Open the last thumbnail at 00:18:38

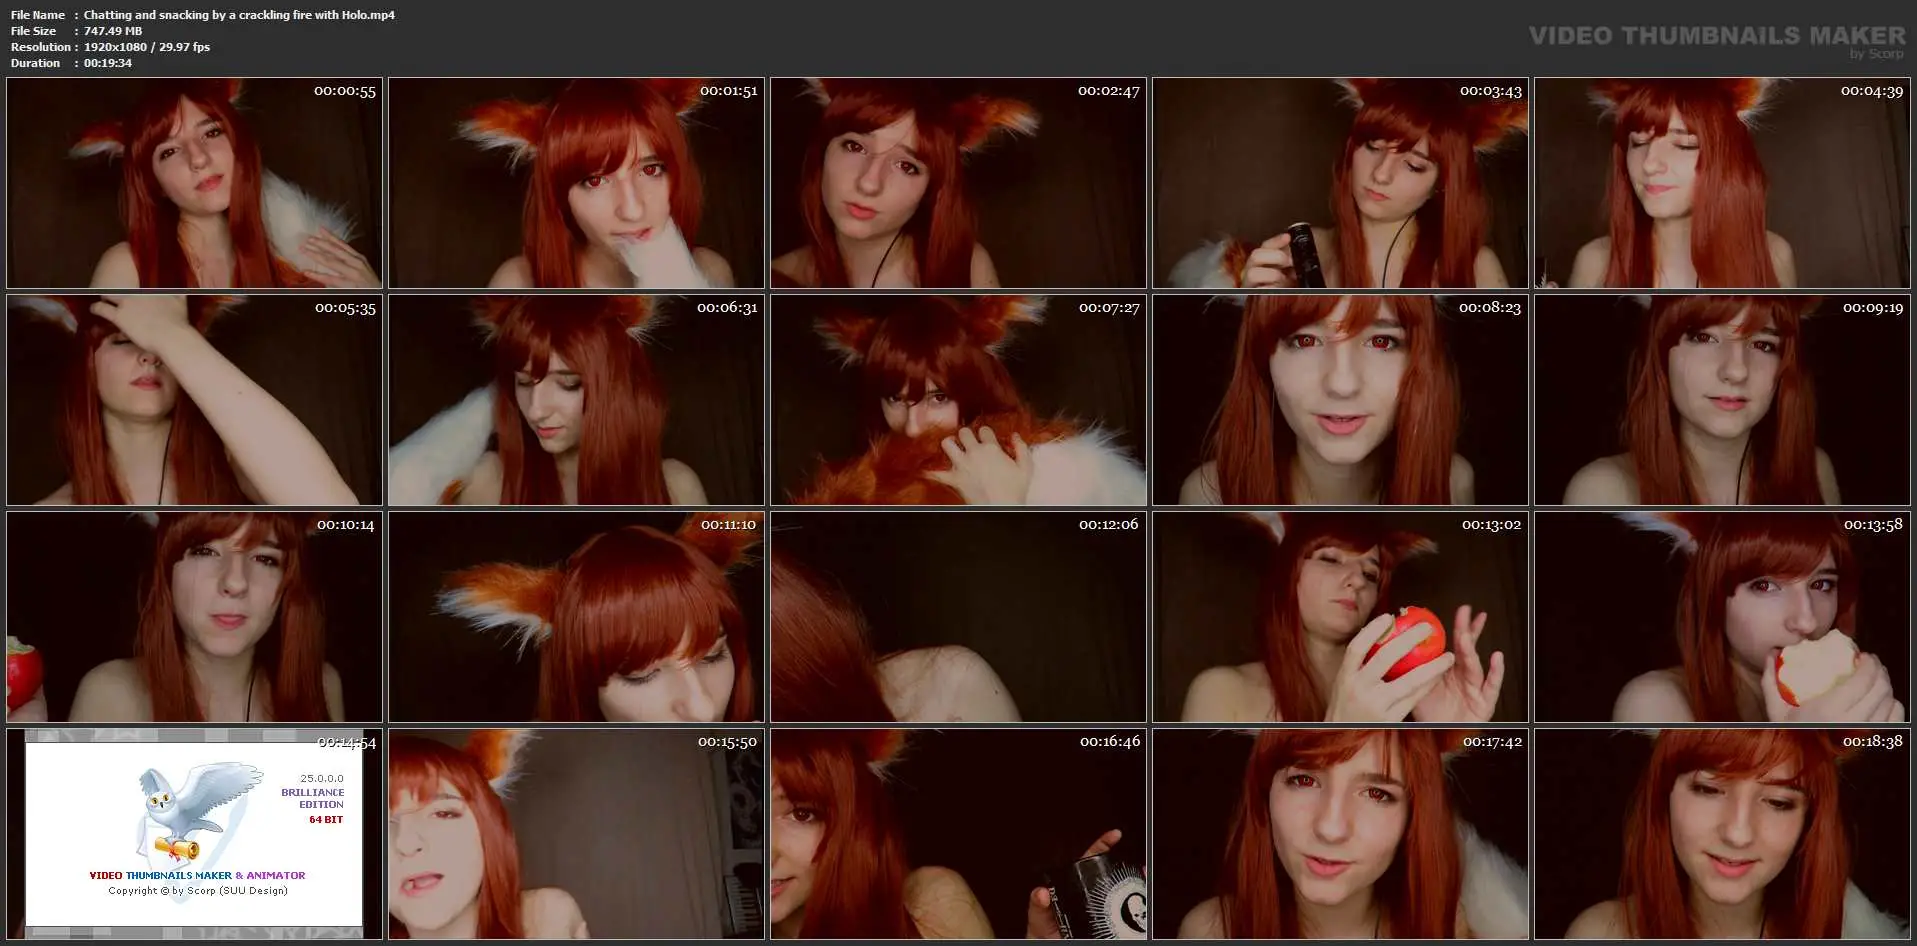pos(1722,834)
